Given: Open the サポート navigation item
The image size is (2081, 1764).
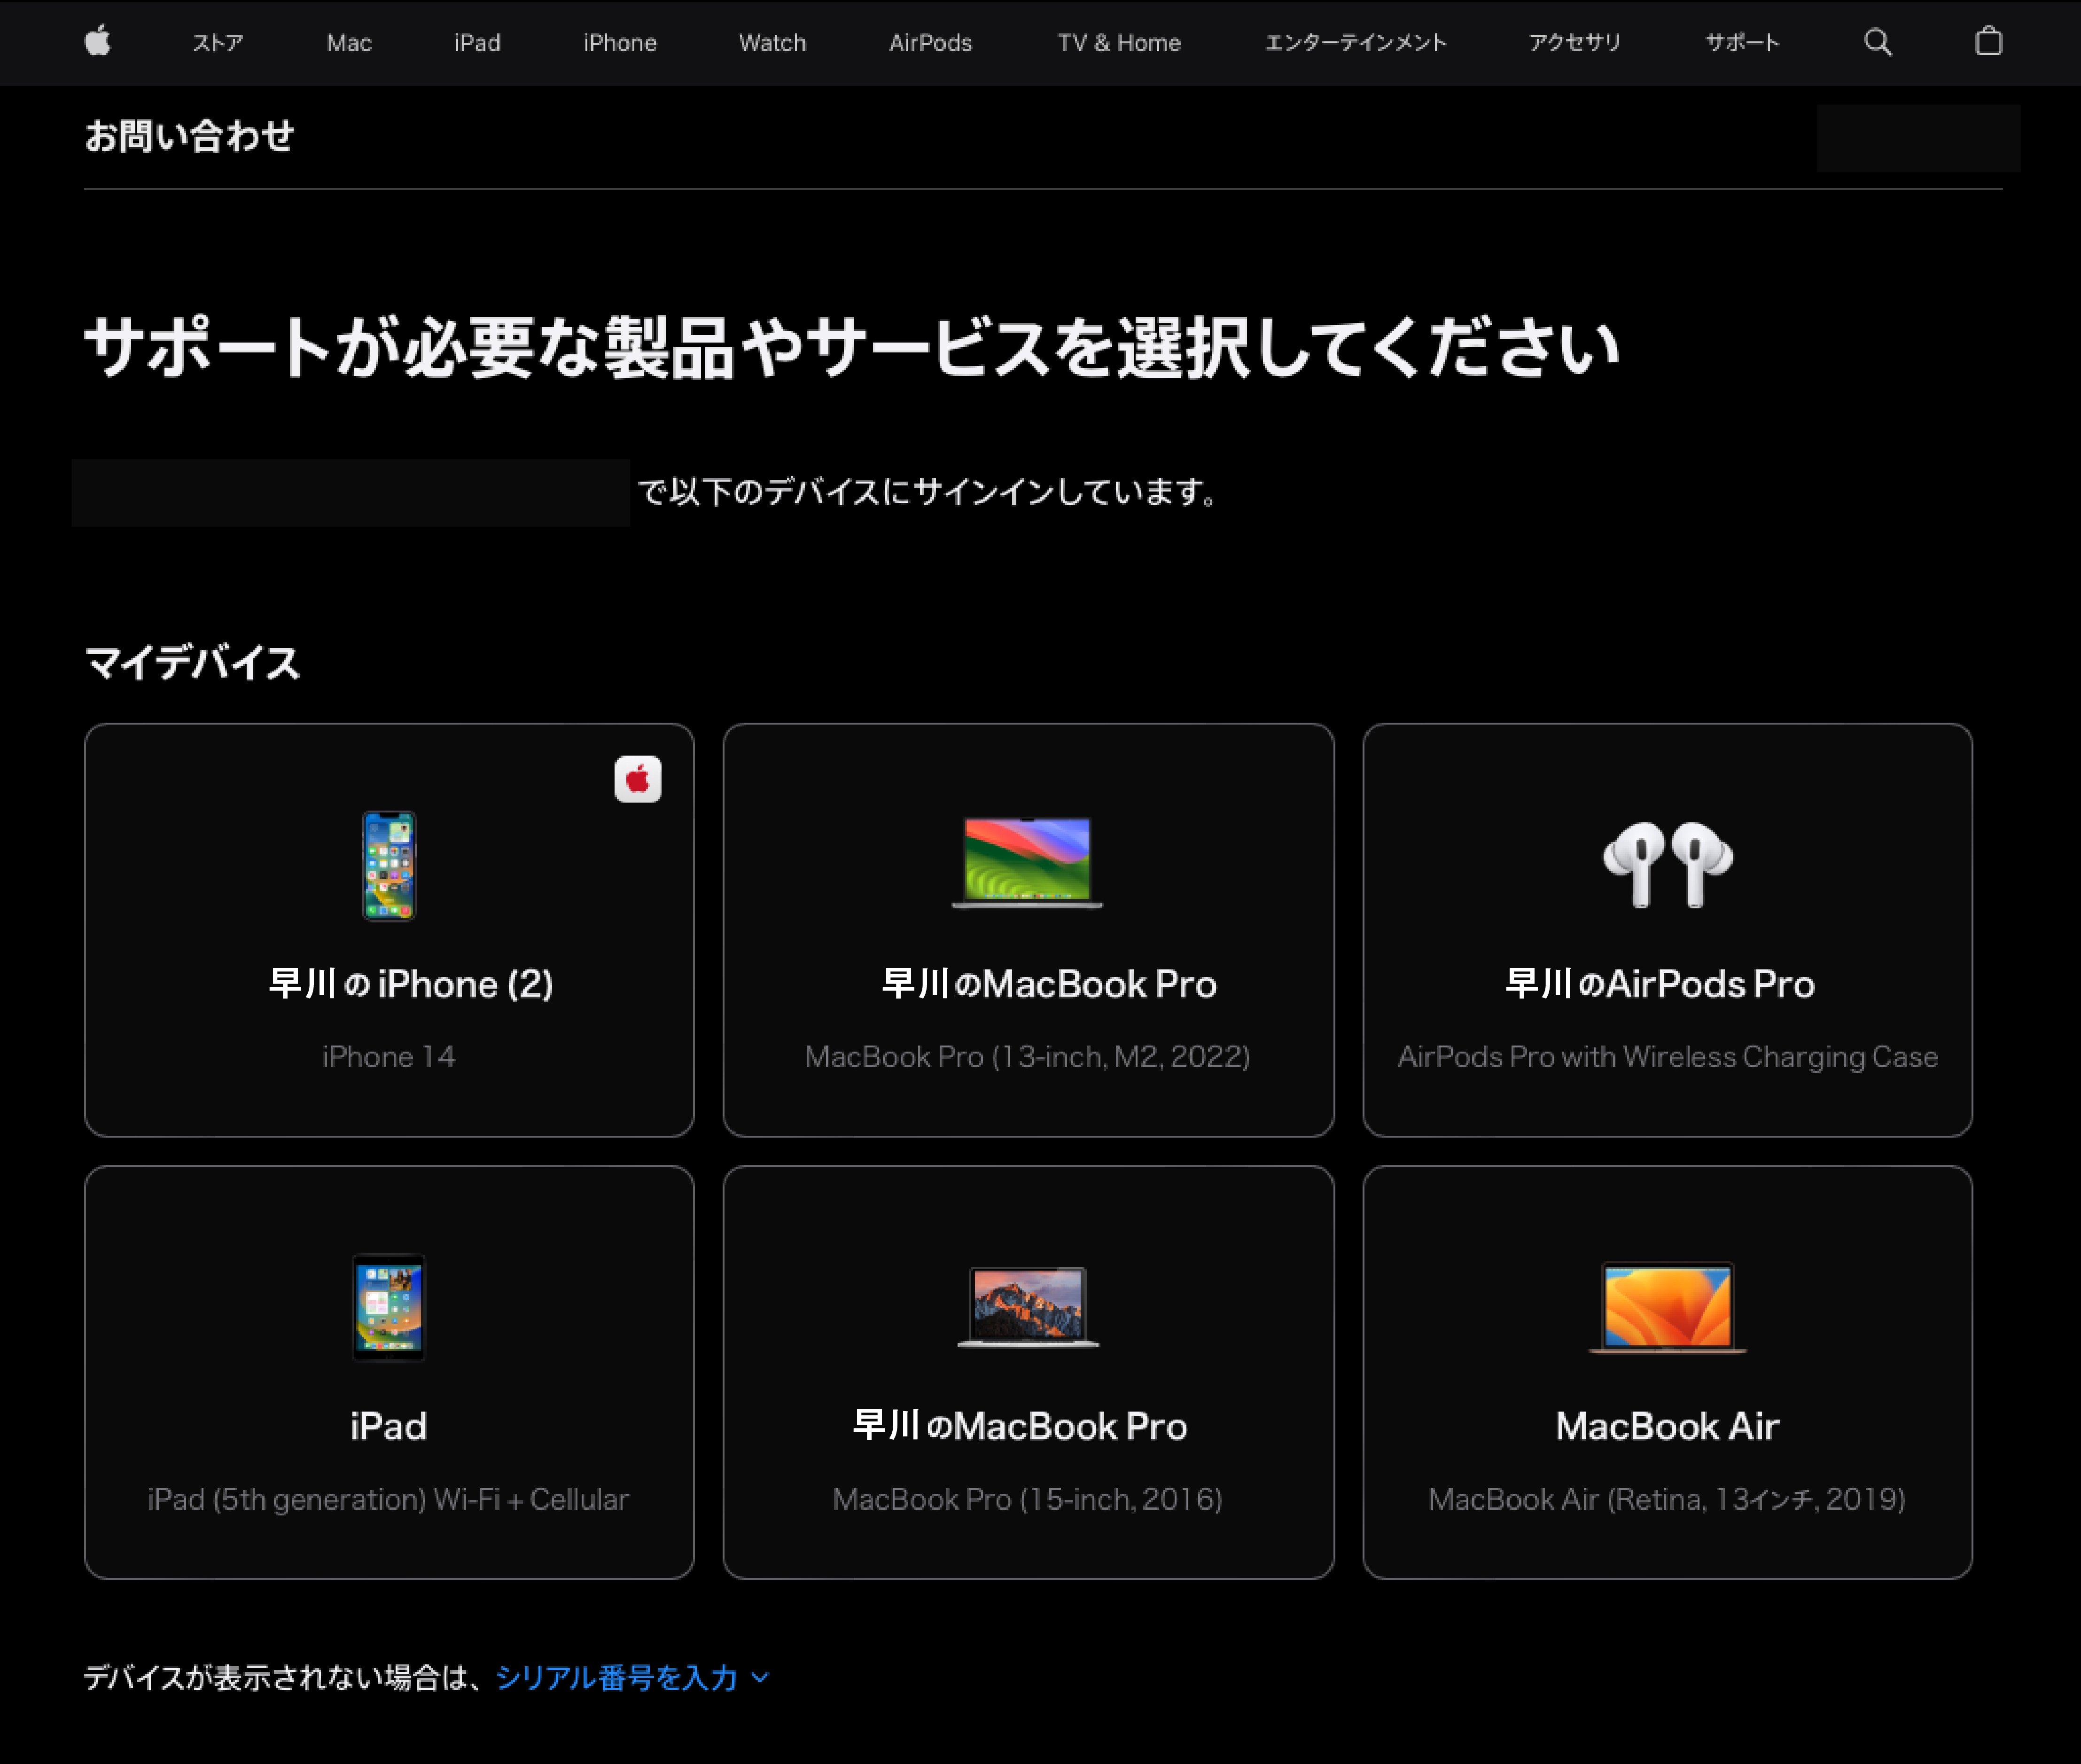Looking at the screenshot, I should coord(1742,43).
